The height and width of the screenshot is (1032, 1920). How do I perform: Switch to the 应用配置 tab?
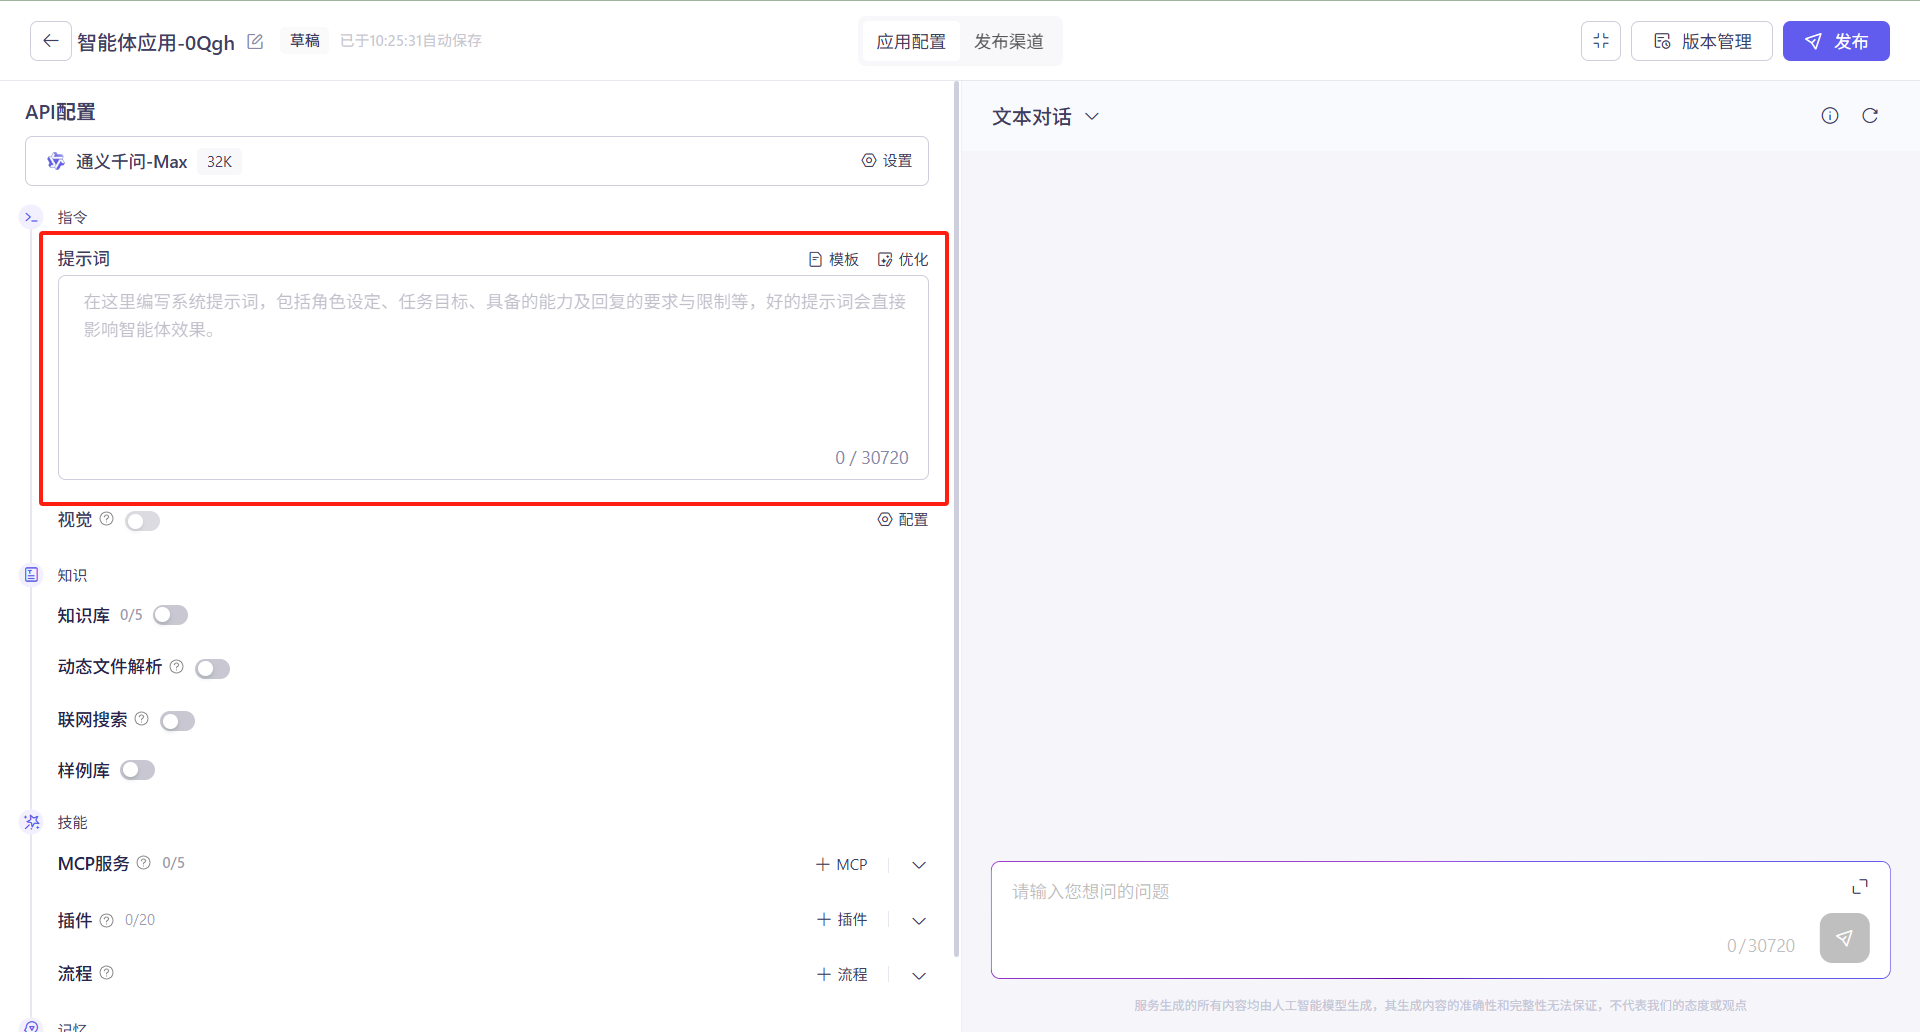(x=911, y=41)
